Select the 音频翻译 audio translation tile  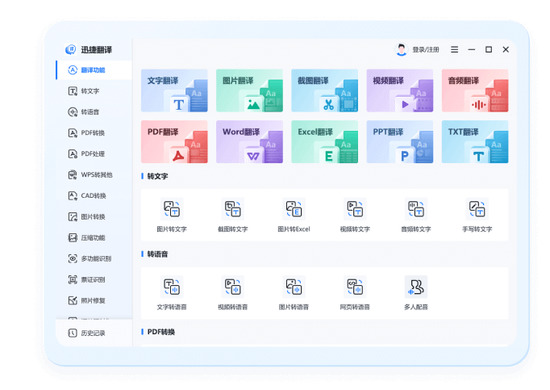[475, 90]
